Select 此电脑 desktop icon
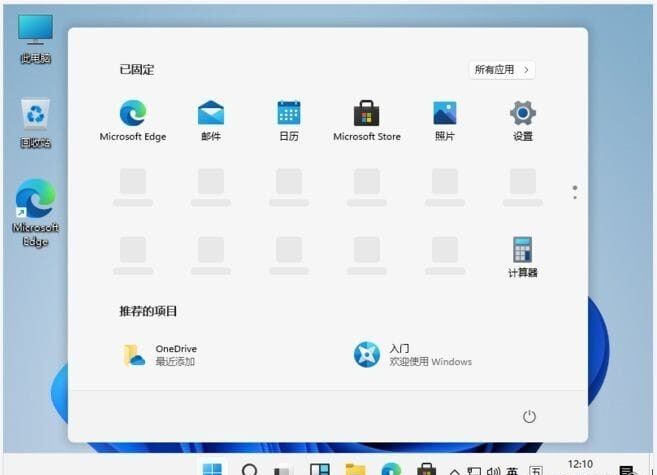 (36, 39)
